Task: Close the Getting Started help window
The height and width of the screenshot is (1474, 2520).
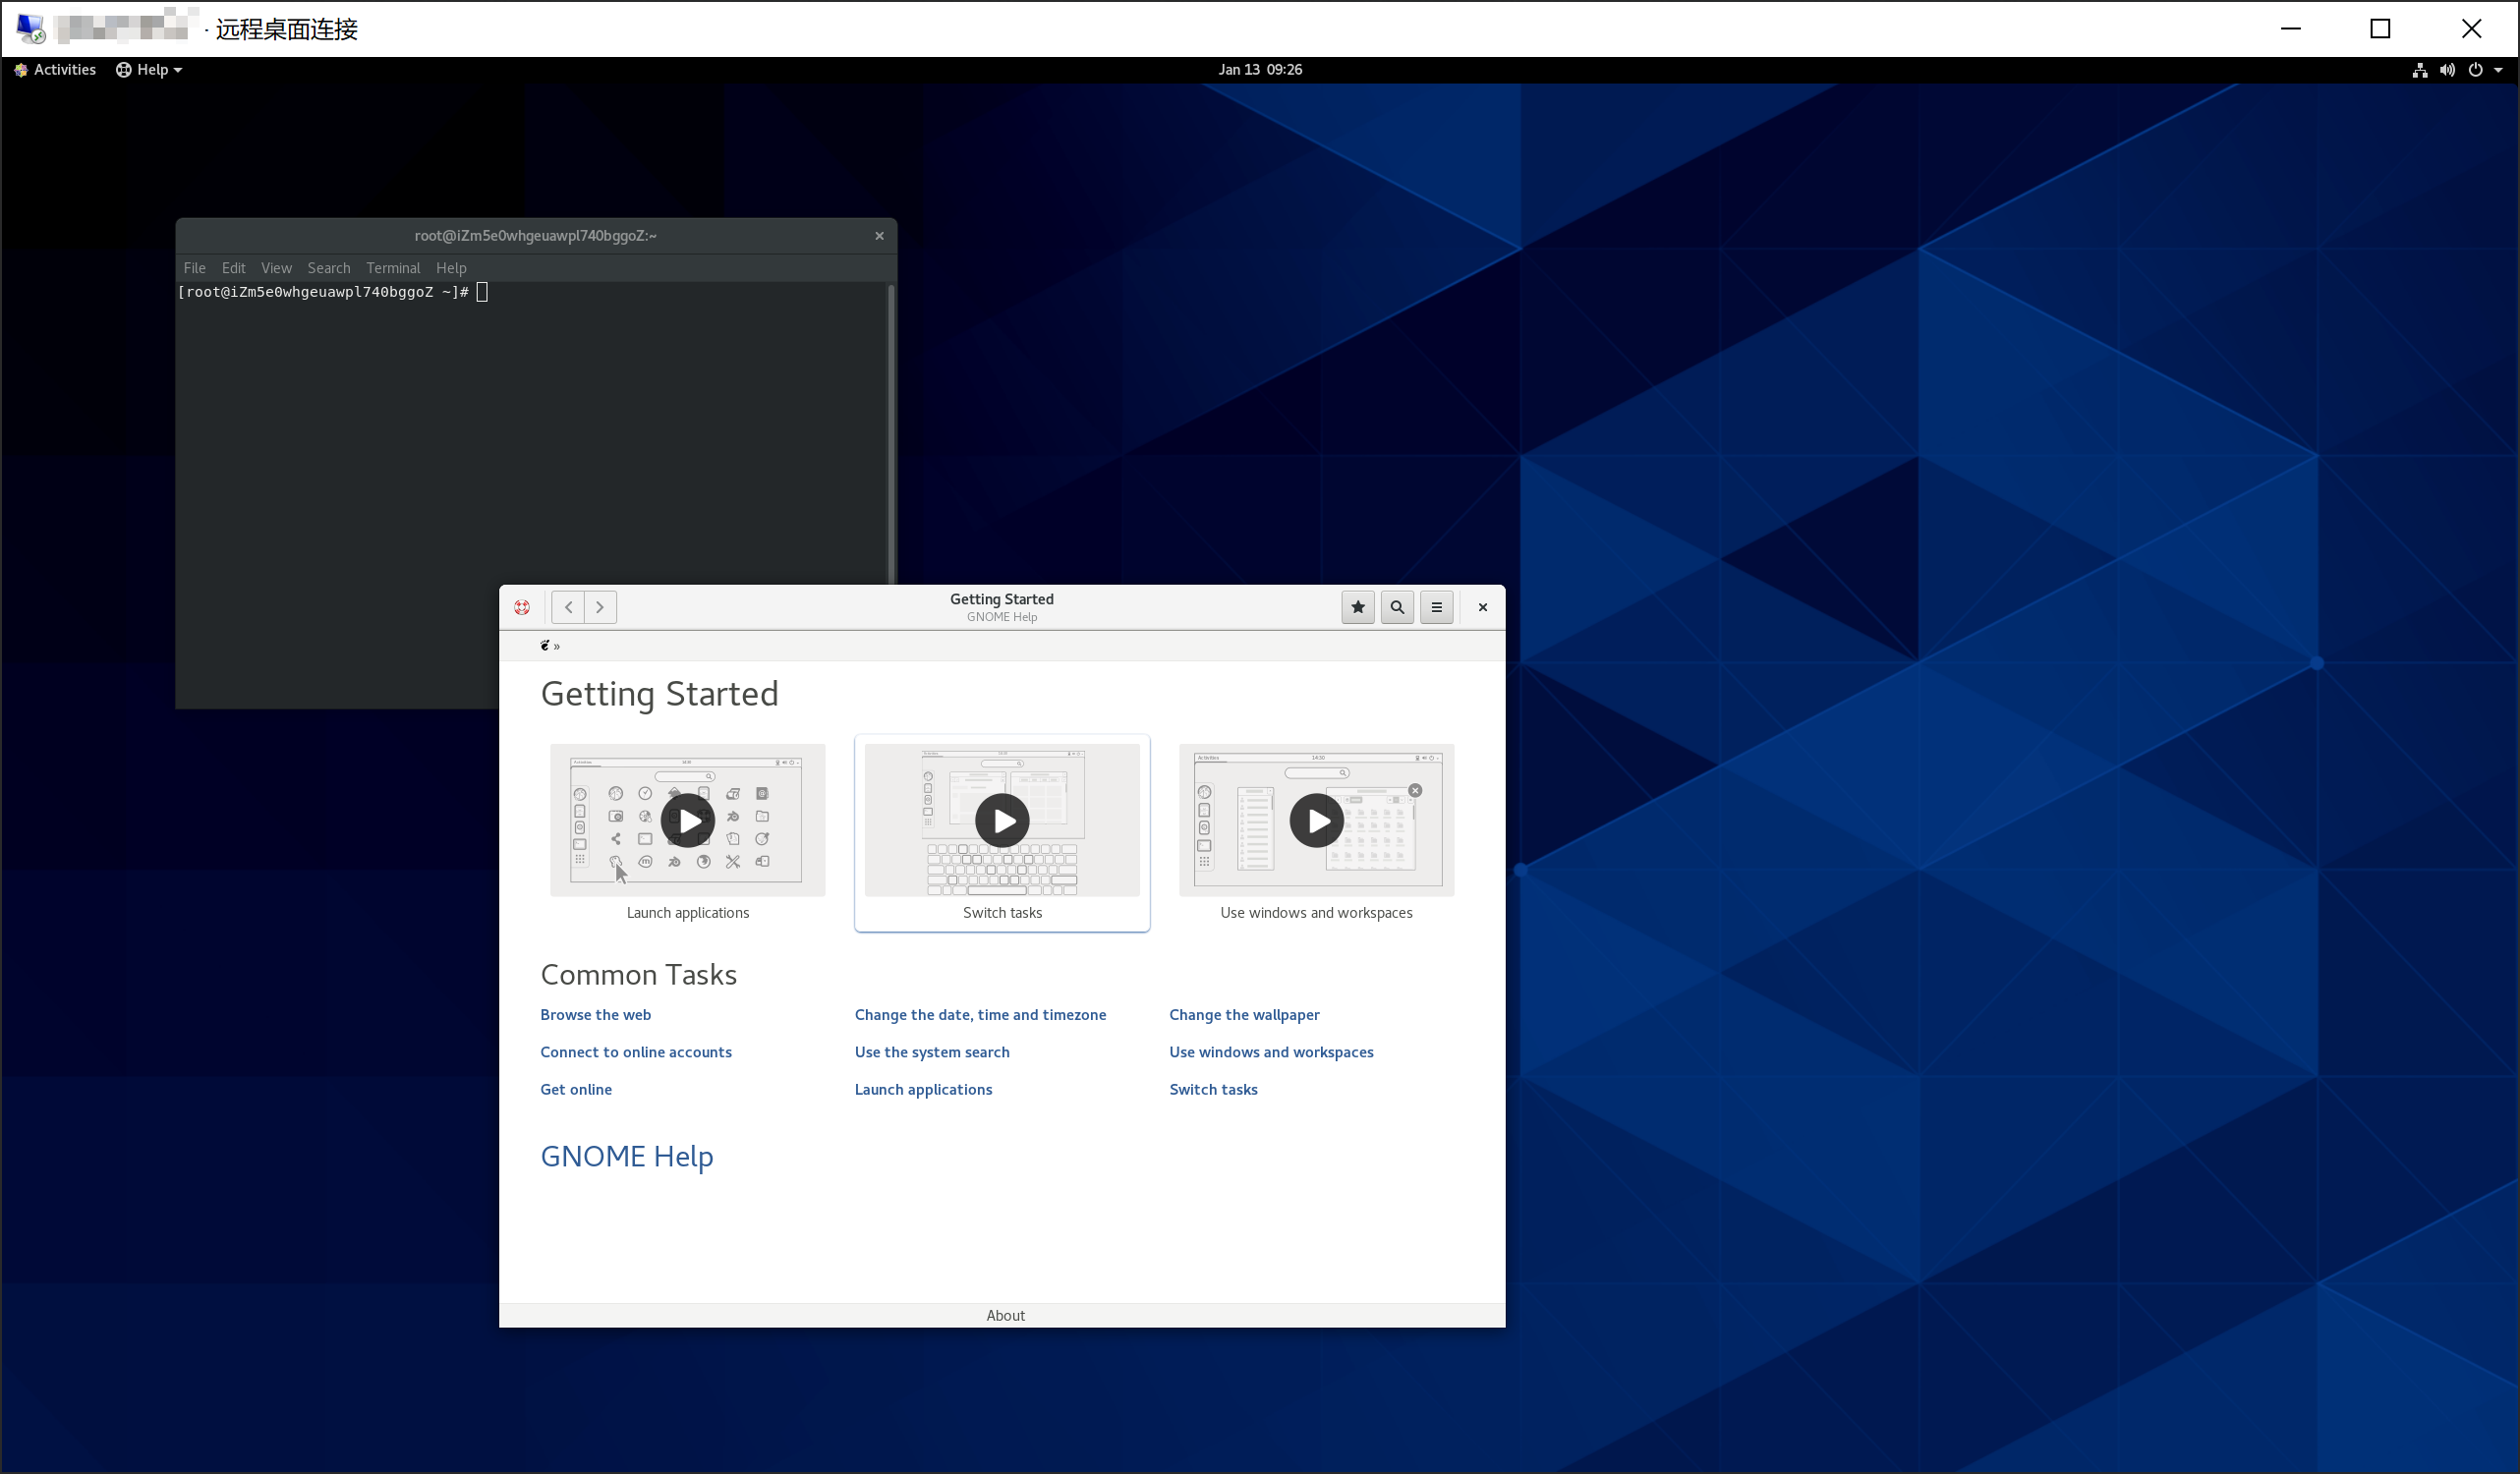Action: (x=1483, y=607)
